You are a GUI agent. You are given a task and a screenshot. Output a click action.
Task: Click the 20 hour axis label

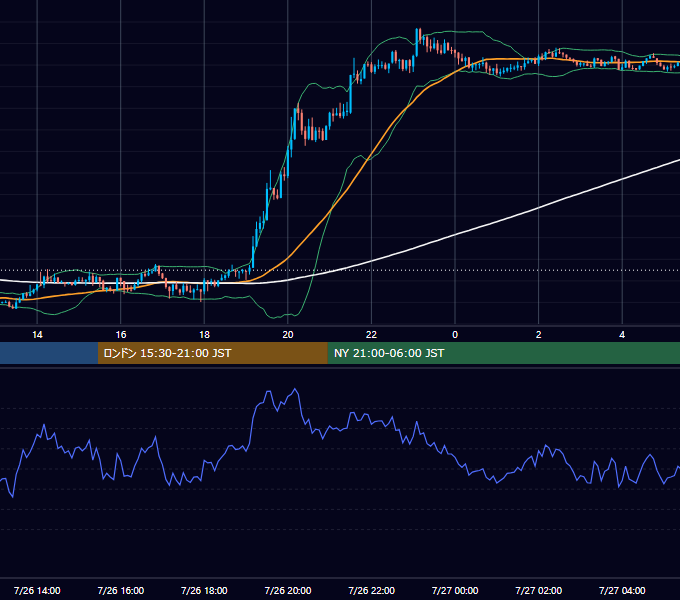[288, 335]
